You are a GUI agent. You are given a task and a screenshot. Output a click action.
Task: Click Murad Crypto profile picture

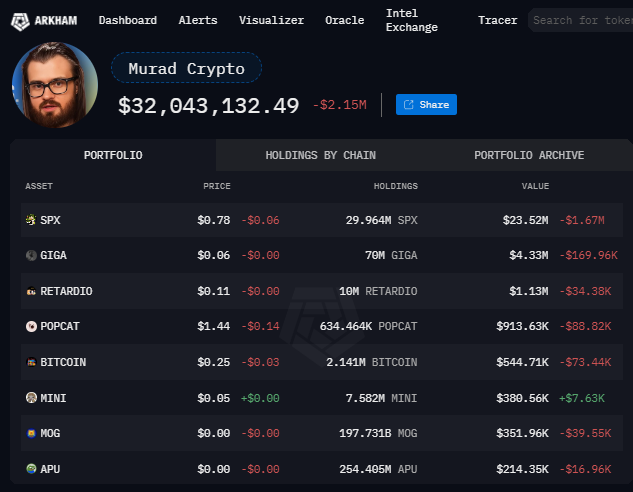click(x=55, y=85)
